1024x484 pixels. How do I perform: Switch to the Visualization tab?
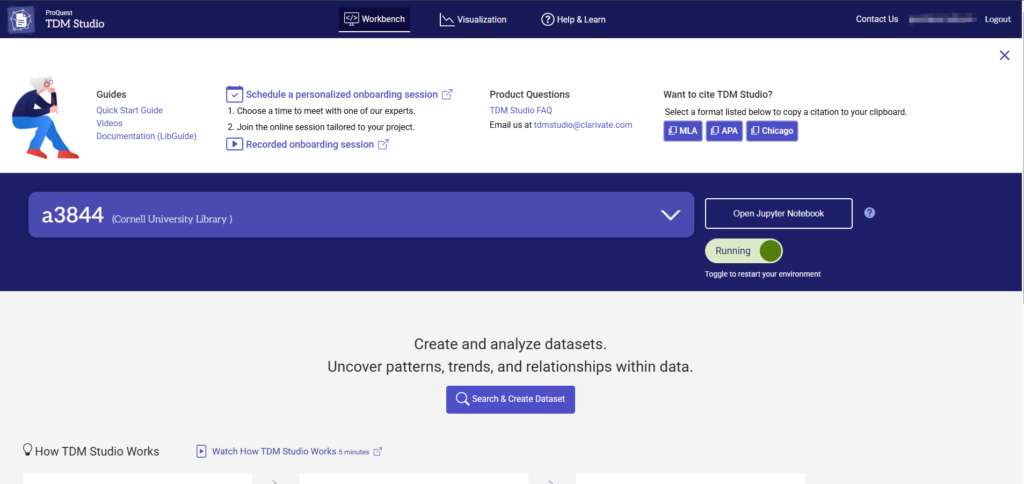(x=473, y=19)
